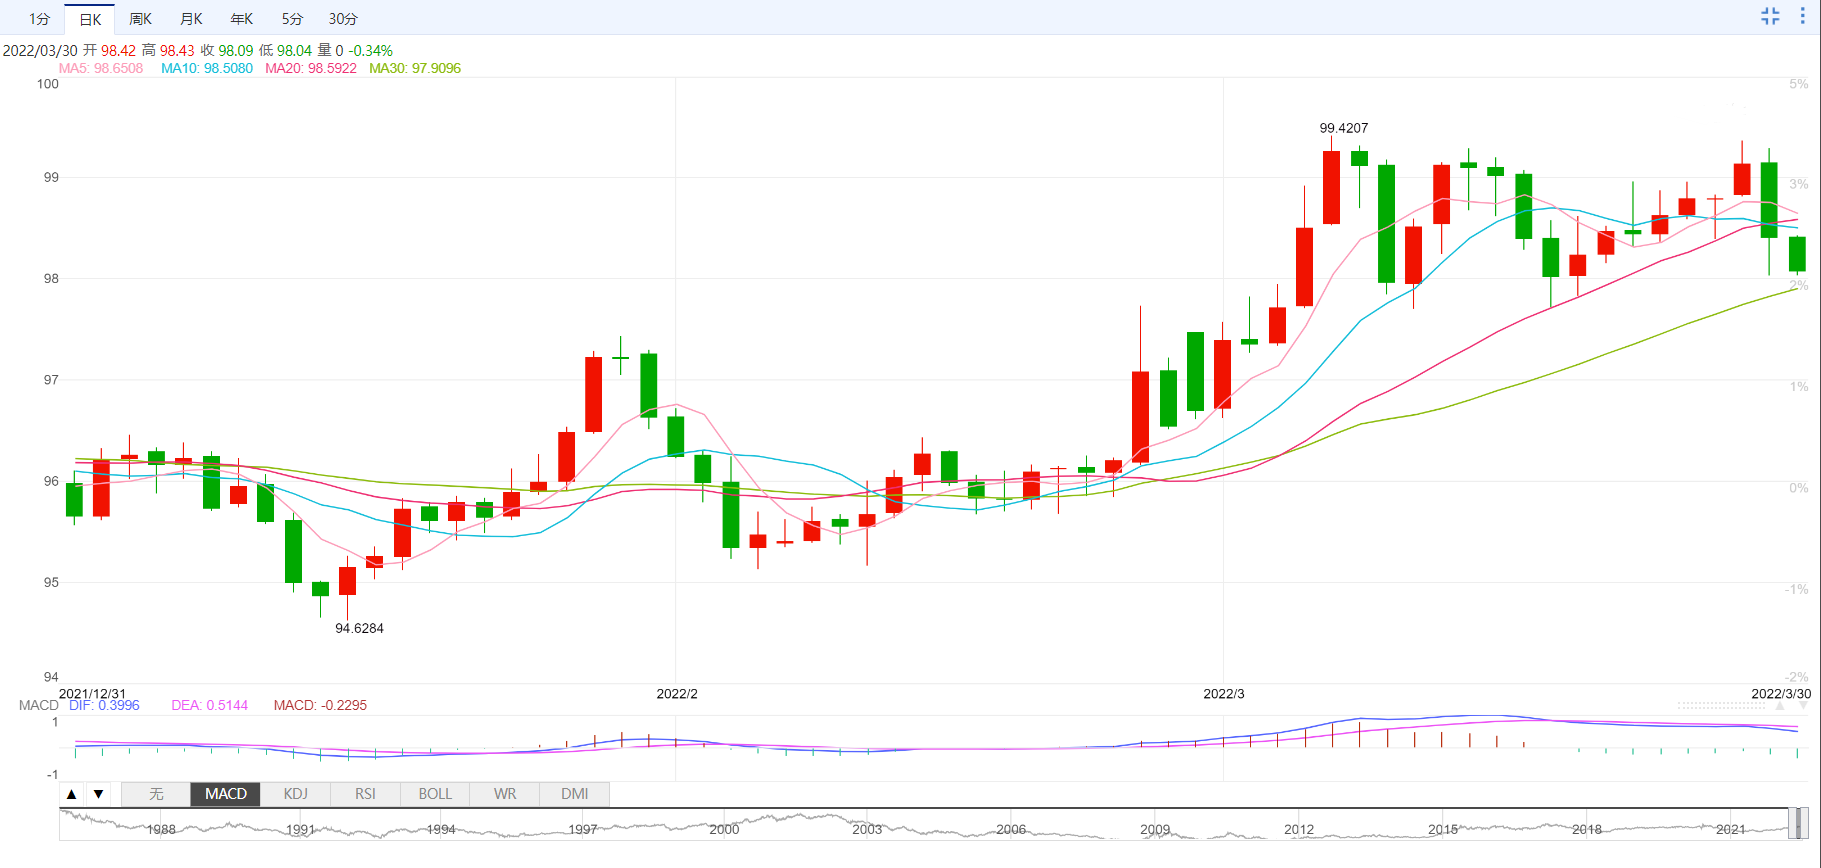
Task: Click the 99.4207 high price annotation
Action: pyautogui.click(x=1344, y=128)
